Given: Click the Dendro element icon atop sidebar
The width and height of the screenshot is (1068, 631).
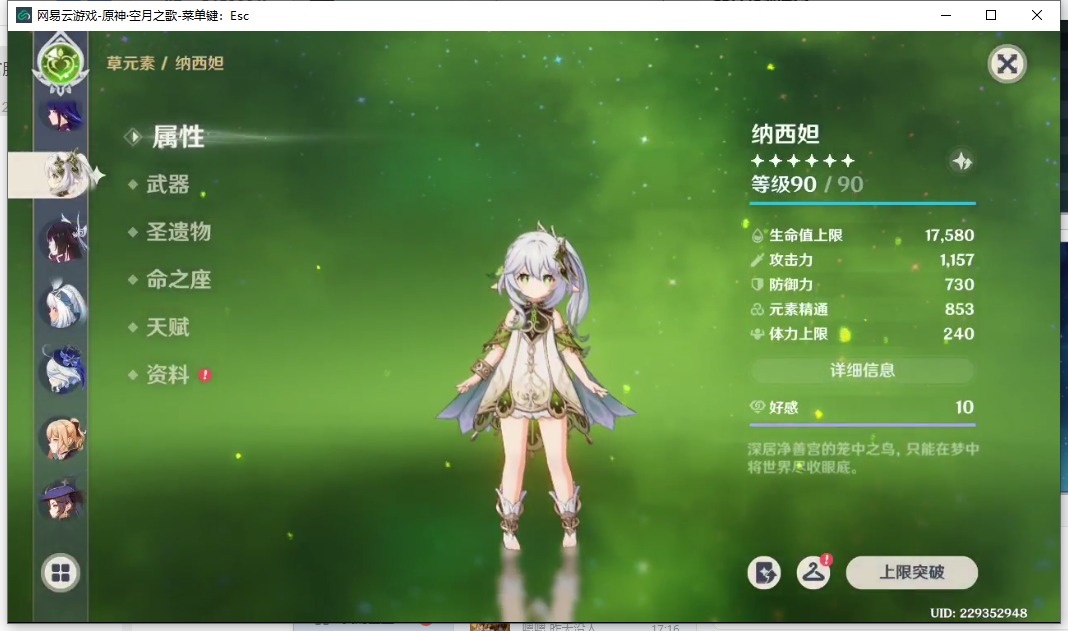Looking at the screenshot, I should point(60,62).
